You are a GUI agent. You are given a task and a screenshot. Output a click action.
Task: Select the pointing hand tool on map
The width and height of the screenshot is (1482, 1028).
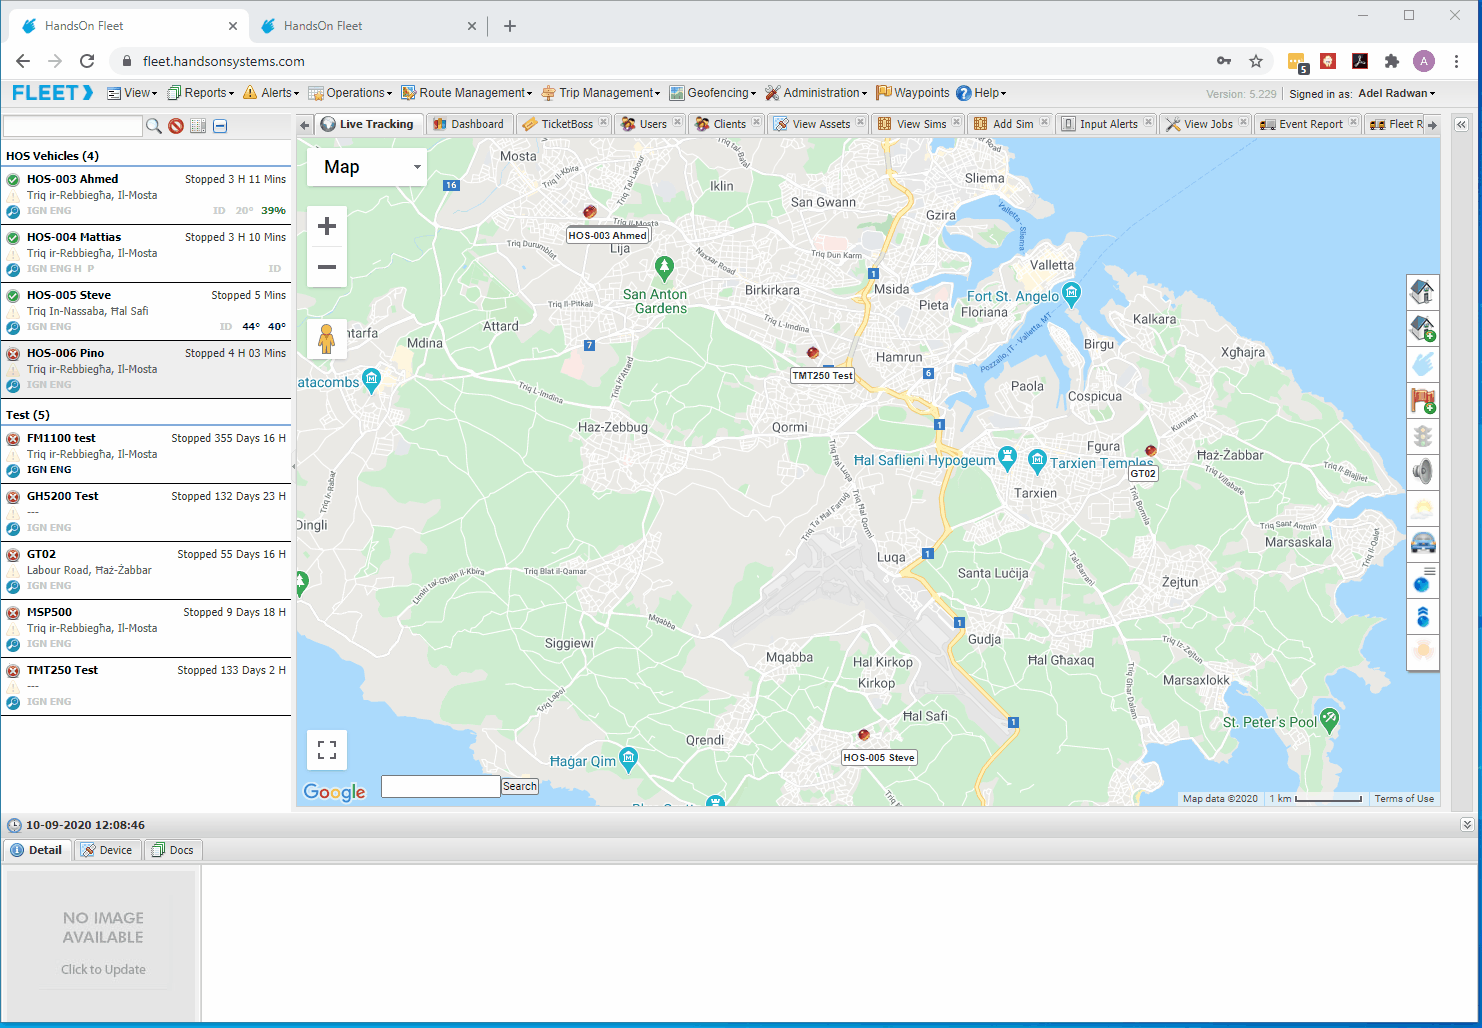[x=1423, y=364]
